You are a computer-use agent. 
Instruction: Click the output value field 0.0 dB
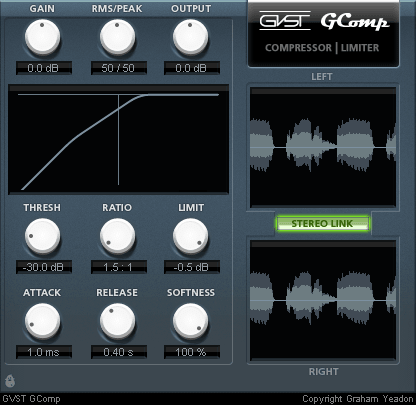point(192,68)
